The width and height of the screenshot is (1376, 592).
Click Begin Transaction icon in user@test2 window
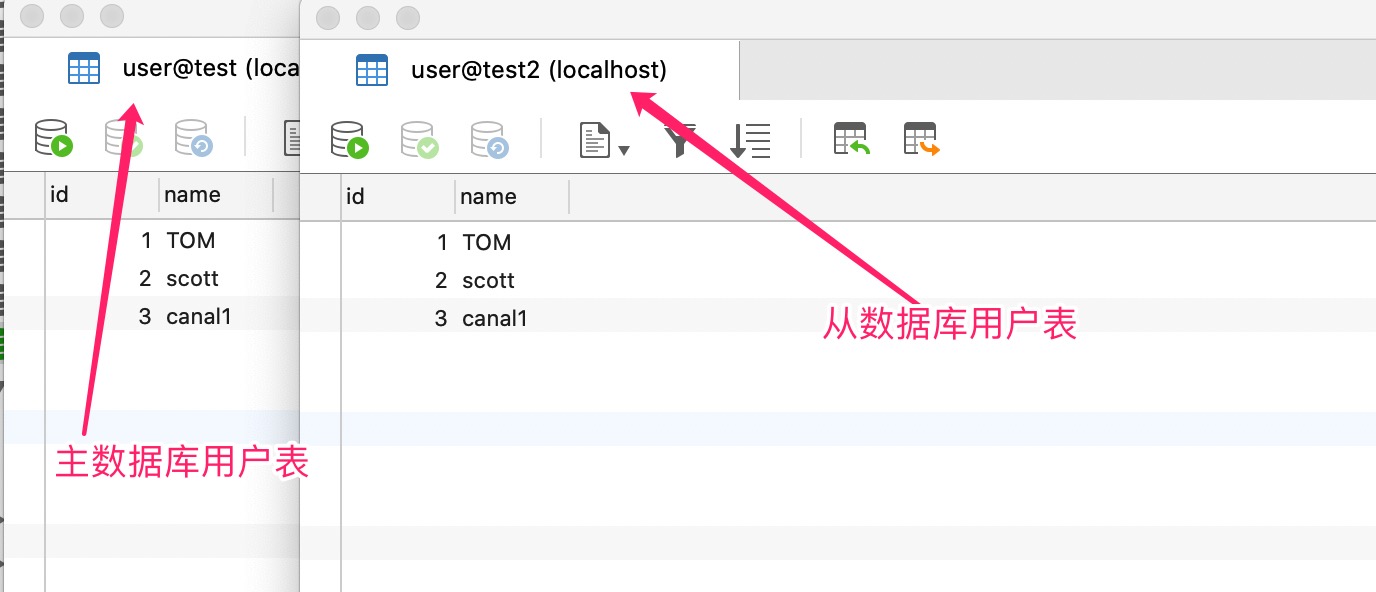(349, 139)
